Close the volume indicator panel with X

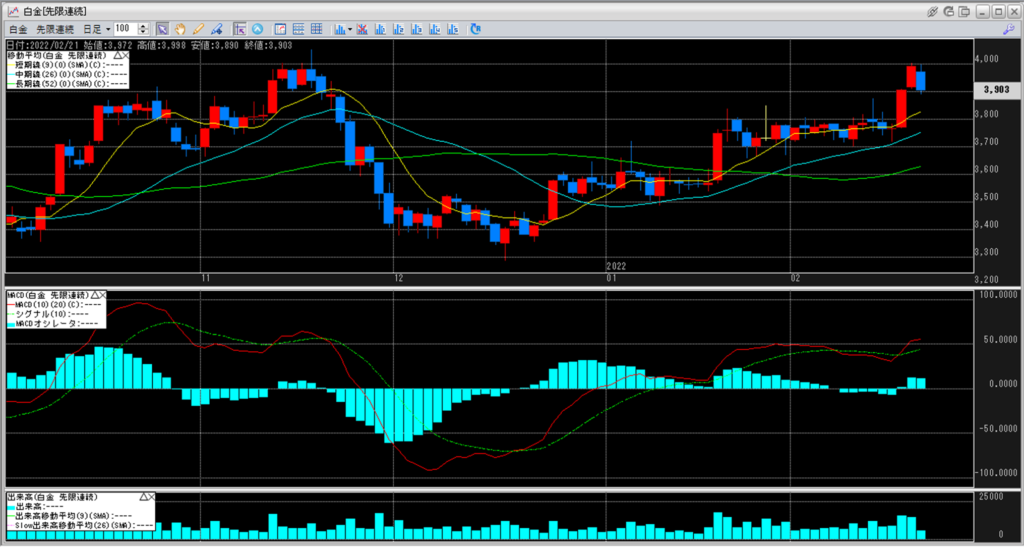(x=152, y=496)
